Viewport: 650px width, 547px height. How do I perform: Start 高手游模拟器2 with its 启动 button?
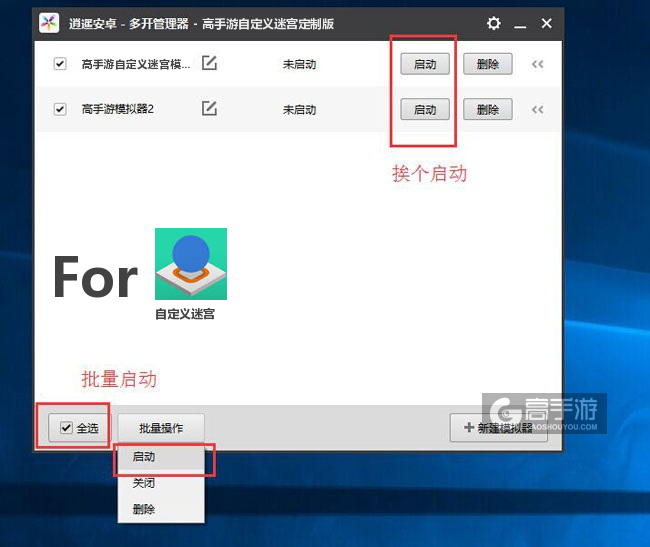click(425, 109)
